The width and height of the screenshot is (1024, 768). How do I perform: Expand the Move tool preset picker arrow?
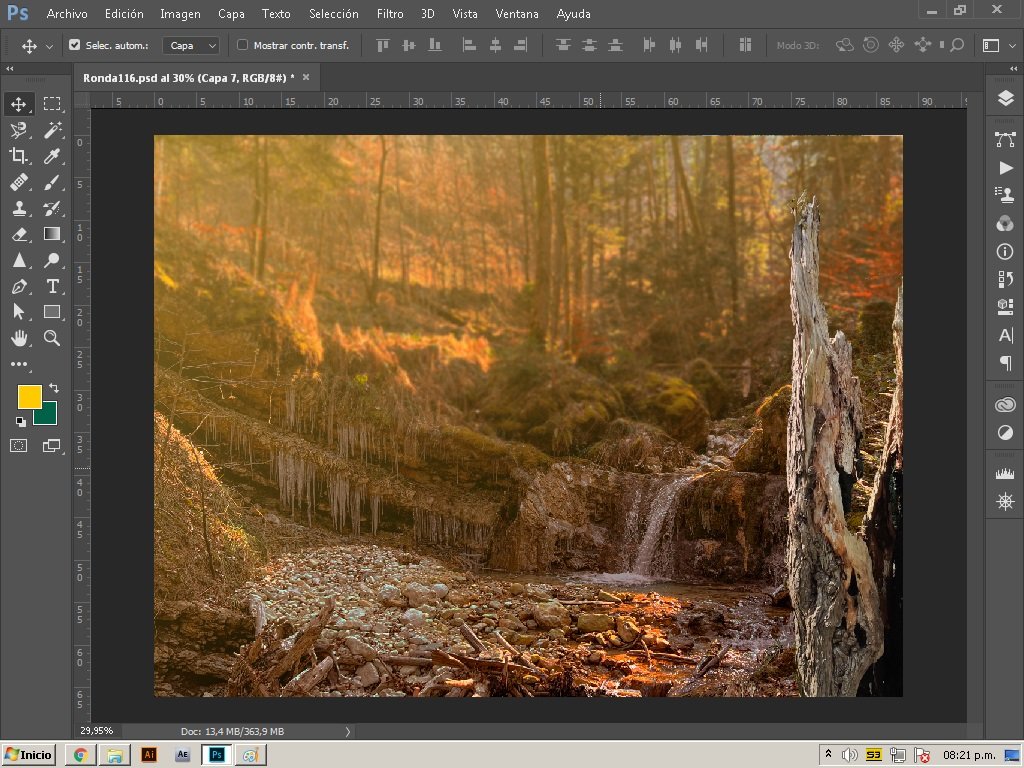49,46
